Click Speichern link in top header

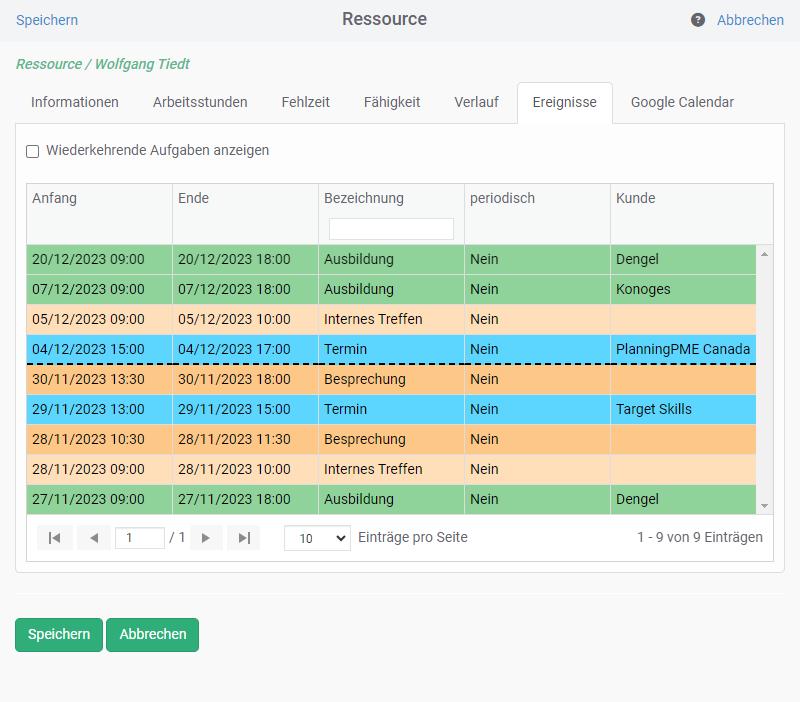pos(47,20)
